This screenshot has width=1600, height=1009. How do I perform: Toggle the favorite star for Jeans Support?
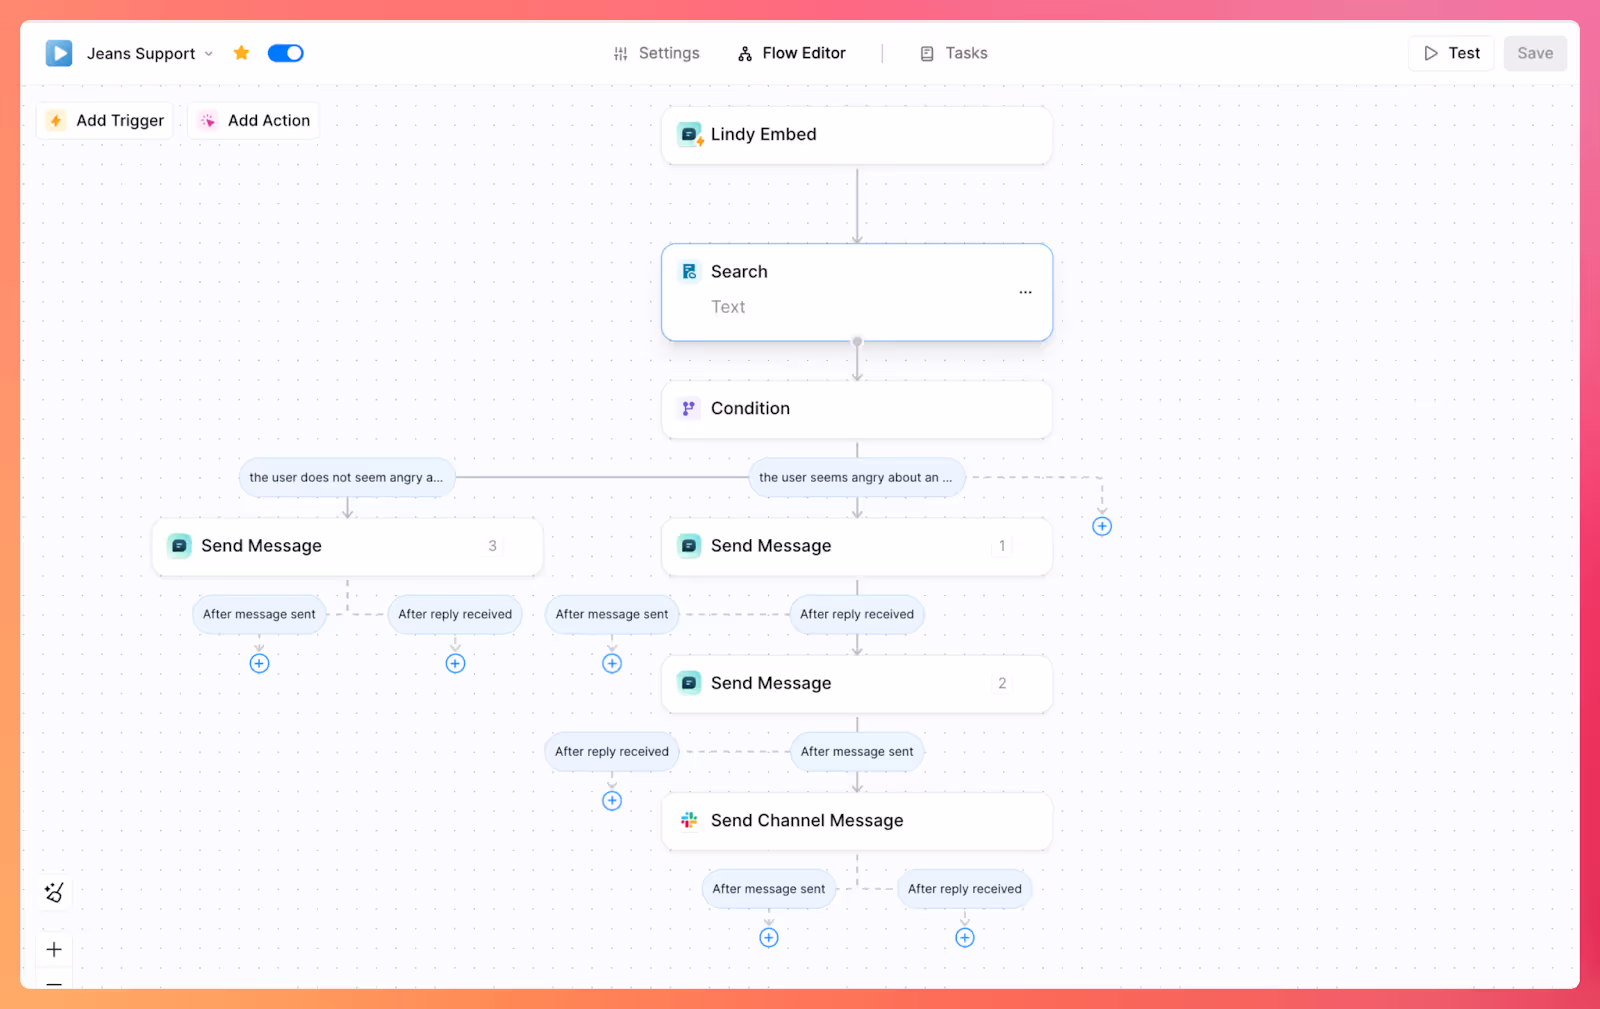click(x=241, y=53)
